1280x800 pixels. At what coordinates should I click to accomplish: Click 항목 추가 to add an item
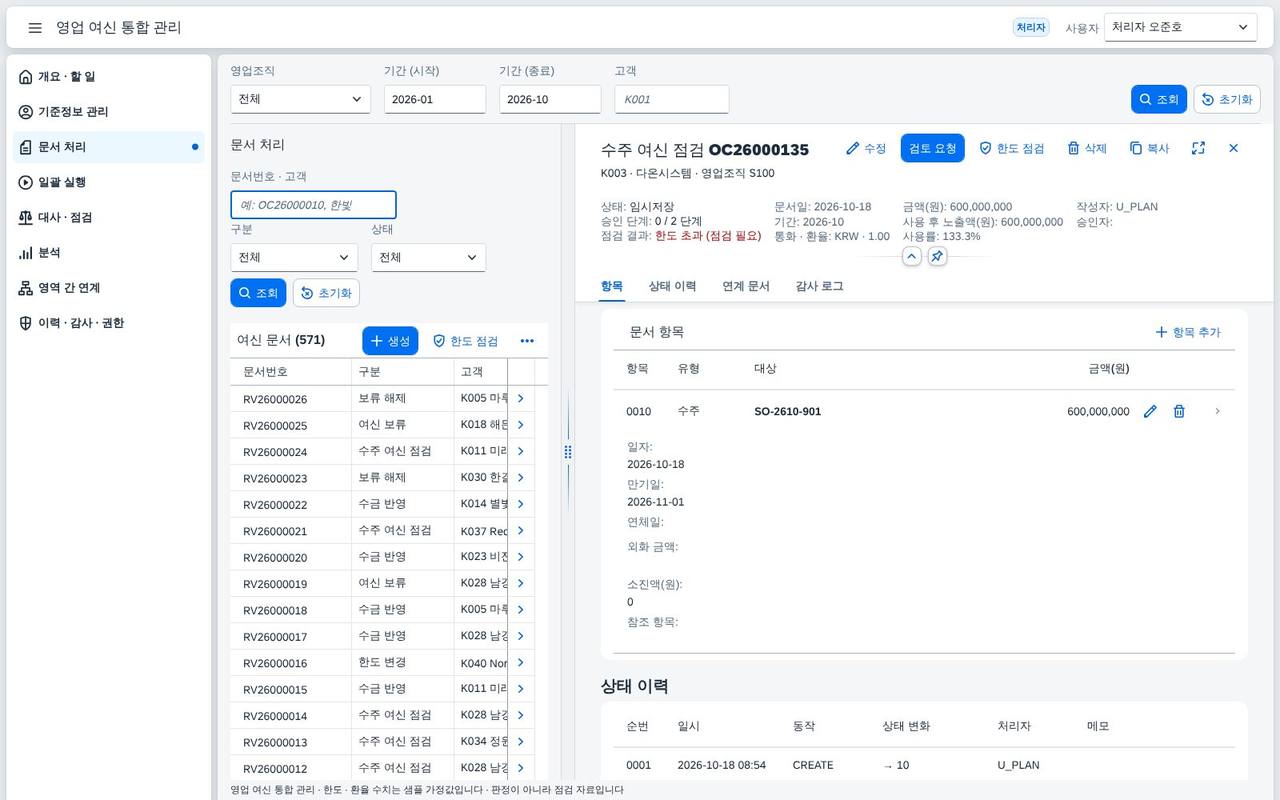click(x=1188, y=332)
